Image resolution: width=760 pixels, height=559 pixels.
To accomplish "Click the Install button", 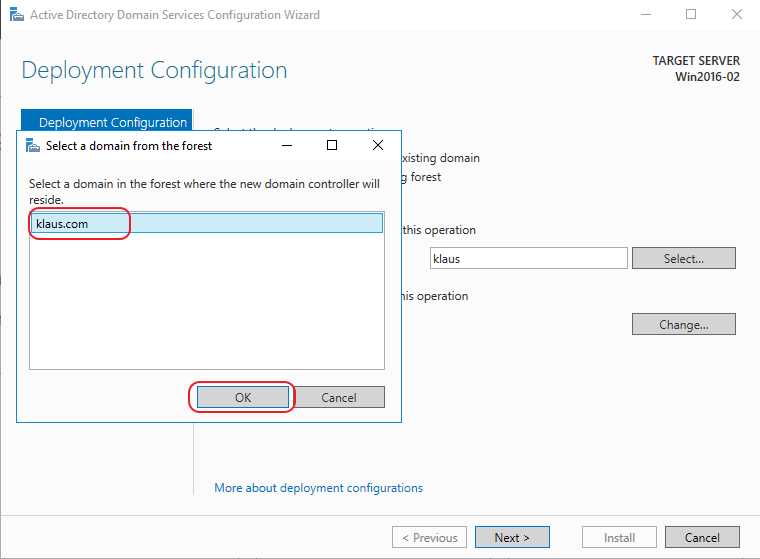I will click(x=619, y=537).
